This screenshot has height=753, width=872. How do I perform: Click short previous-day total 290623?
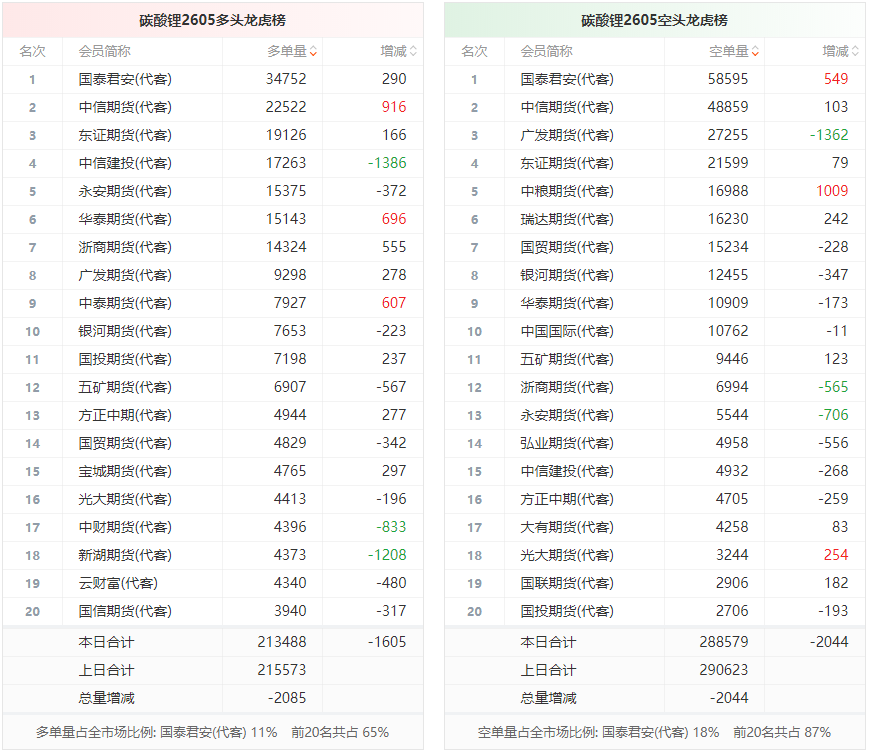click(724, 670)
